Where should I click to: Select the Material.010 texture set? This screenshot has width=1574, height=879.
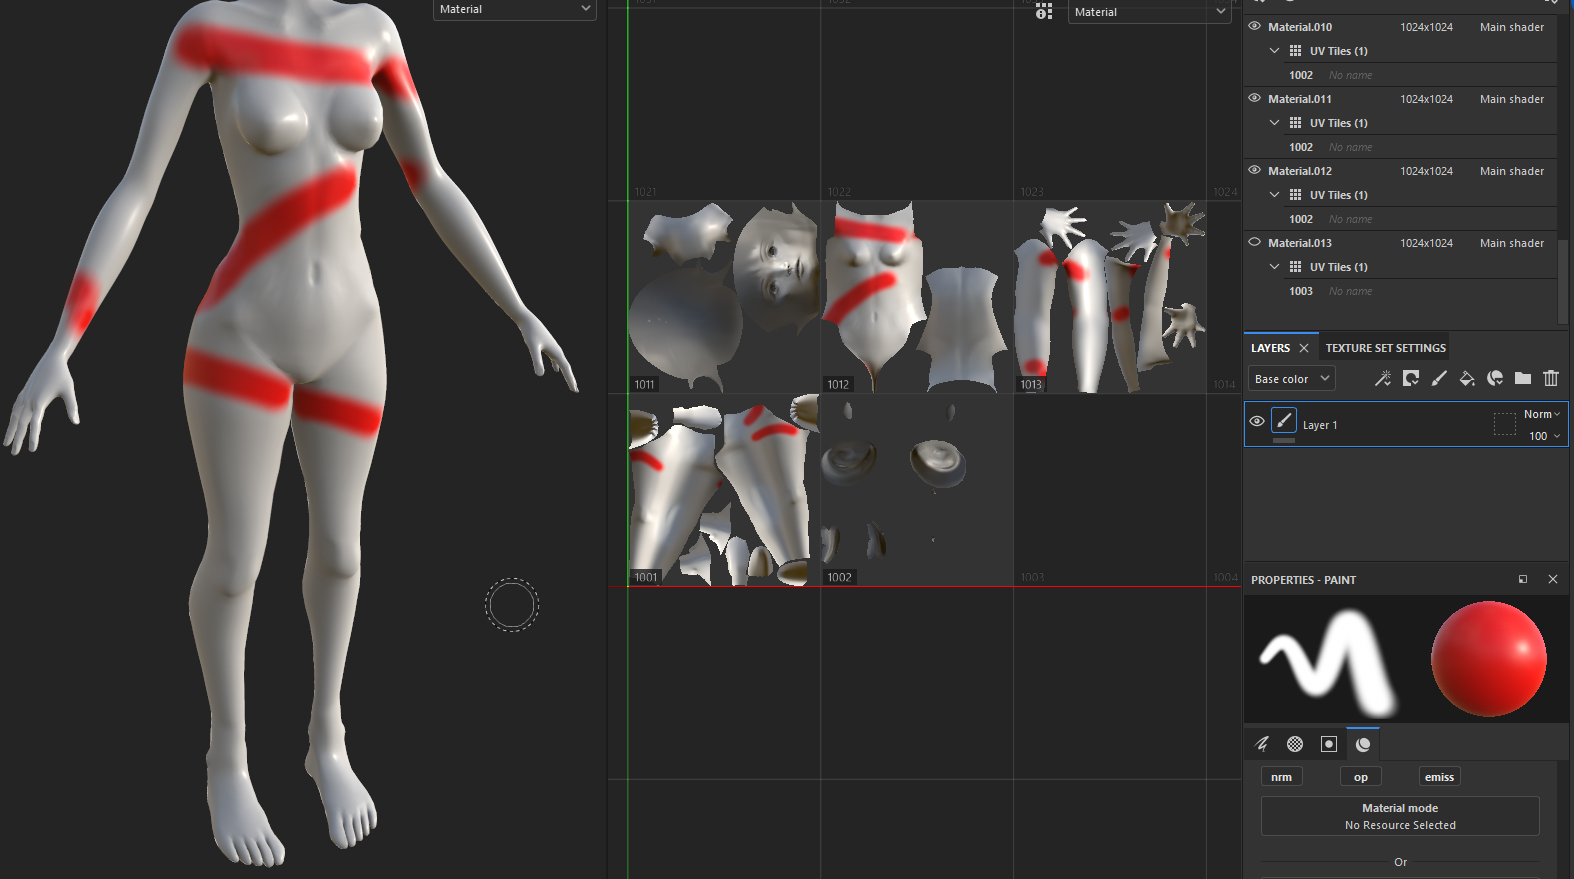[1300, 27]
